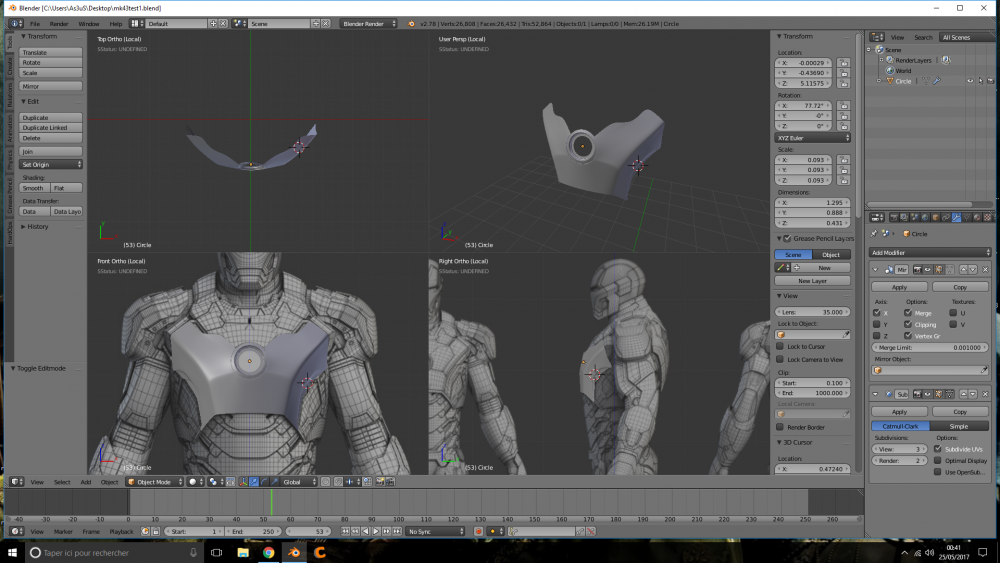Image resolution: width=1000 pixels, height=563 pixels.
Task: Open the Constraints properties tab icon
Action: (946, 217)
